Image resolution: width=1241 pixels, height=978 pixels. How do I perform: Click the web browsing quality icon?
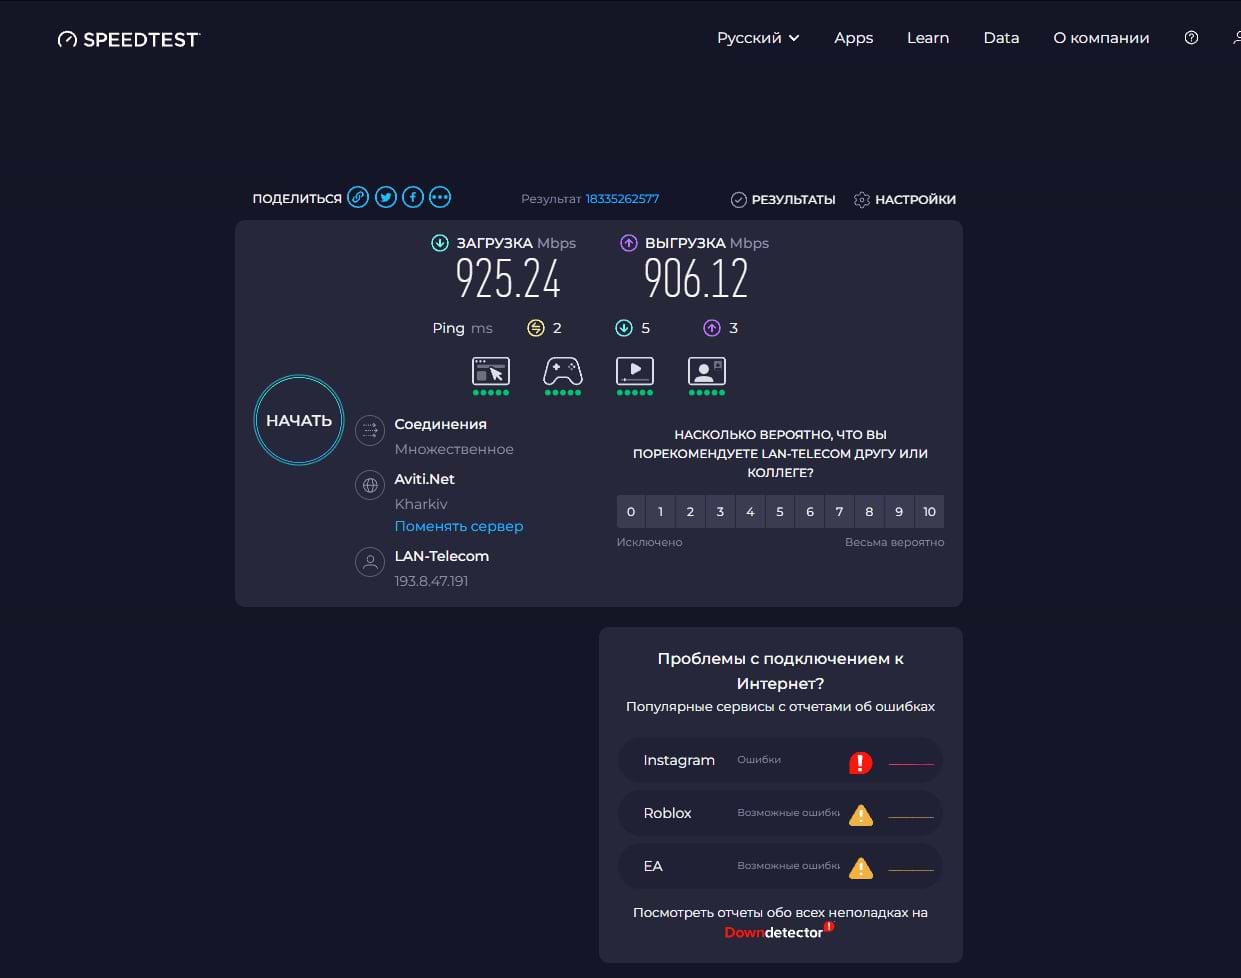(x=490, y=372)
